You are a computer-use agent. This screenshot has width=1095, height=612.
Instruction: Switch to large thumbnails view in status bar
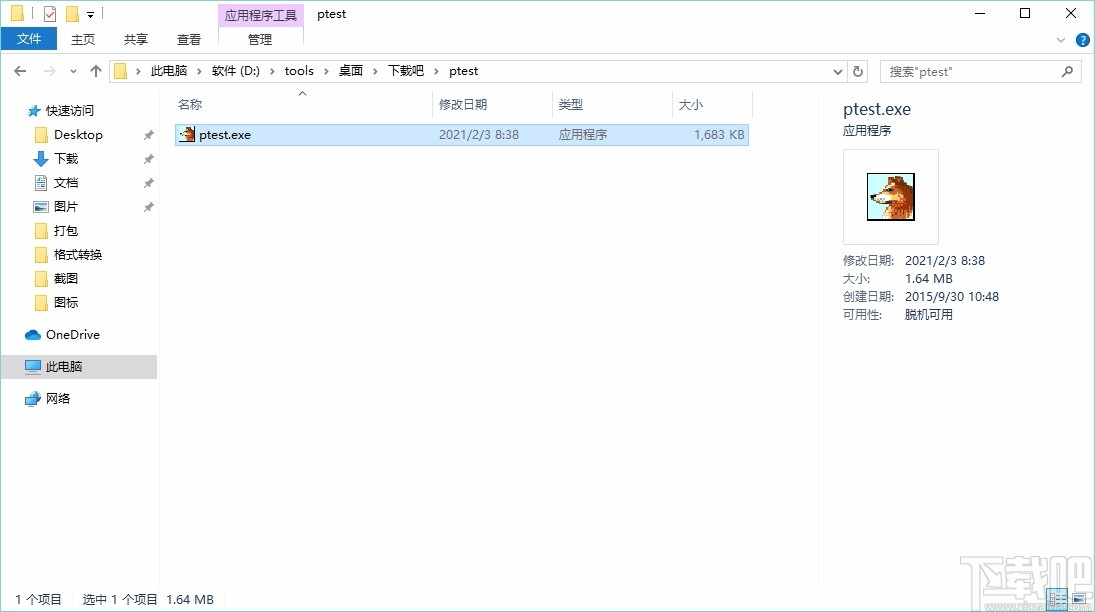1079,599
